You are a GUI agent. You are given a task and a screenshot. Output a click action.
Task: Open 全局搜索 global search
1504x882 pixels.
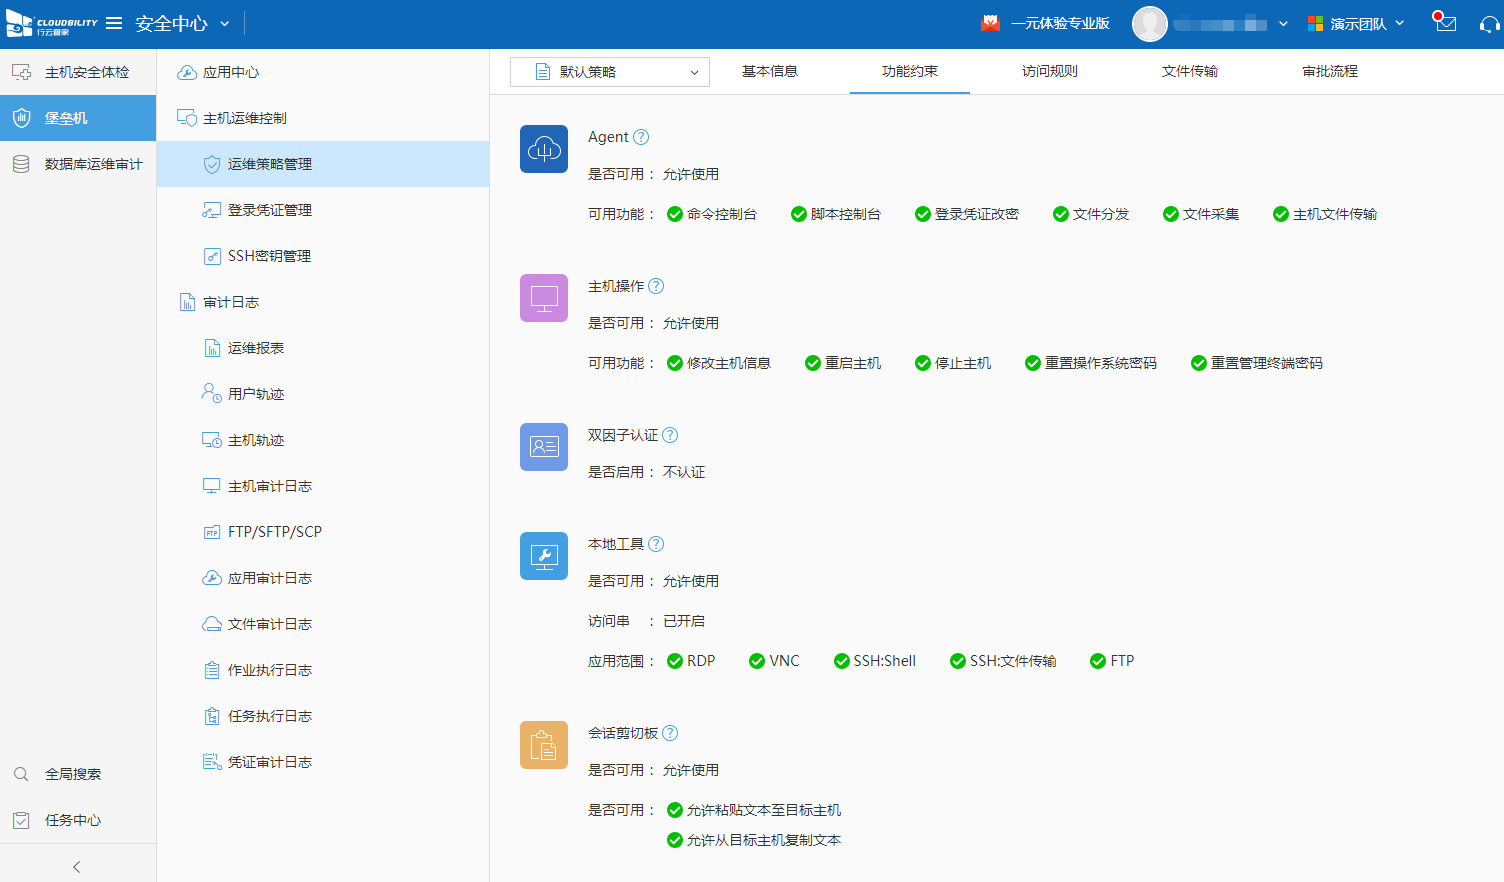pyautogui.click(x=72, y=774)
